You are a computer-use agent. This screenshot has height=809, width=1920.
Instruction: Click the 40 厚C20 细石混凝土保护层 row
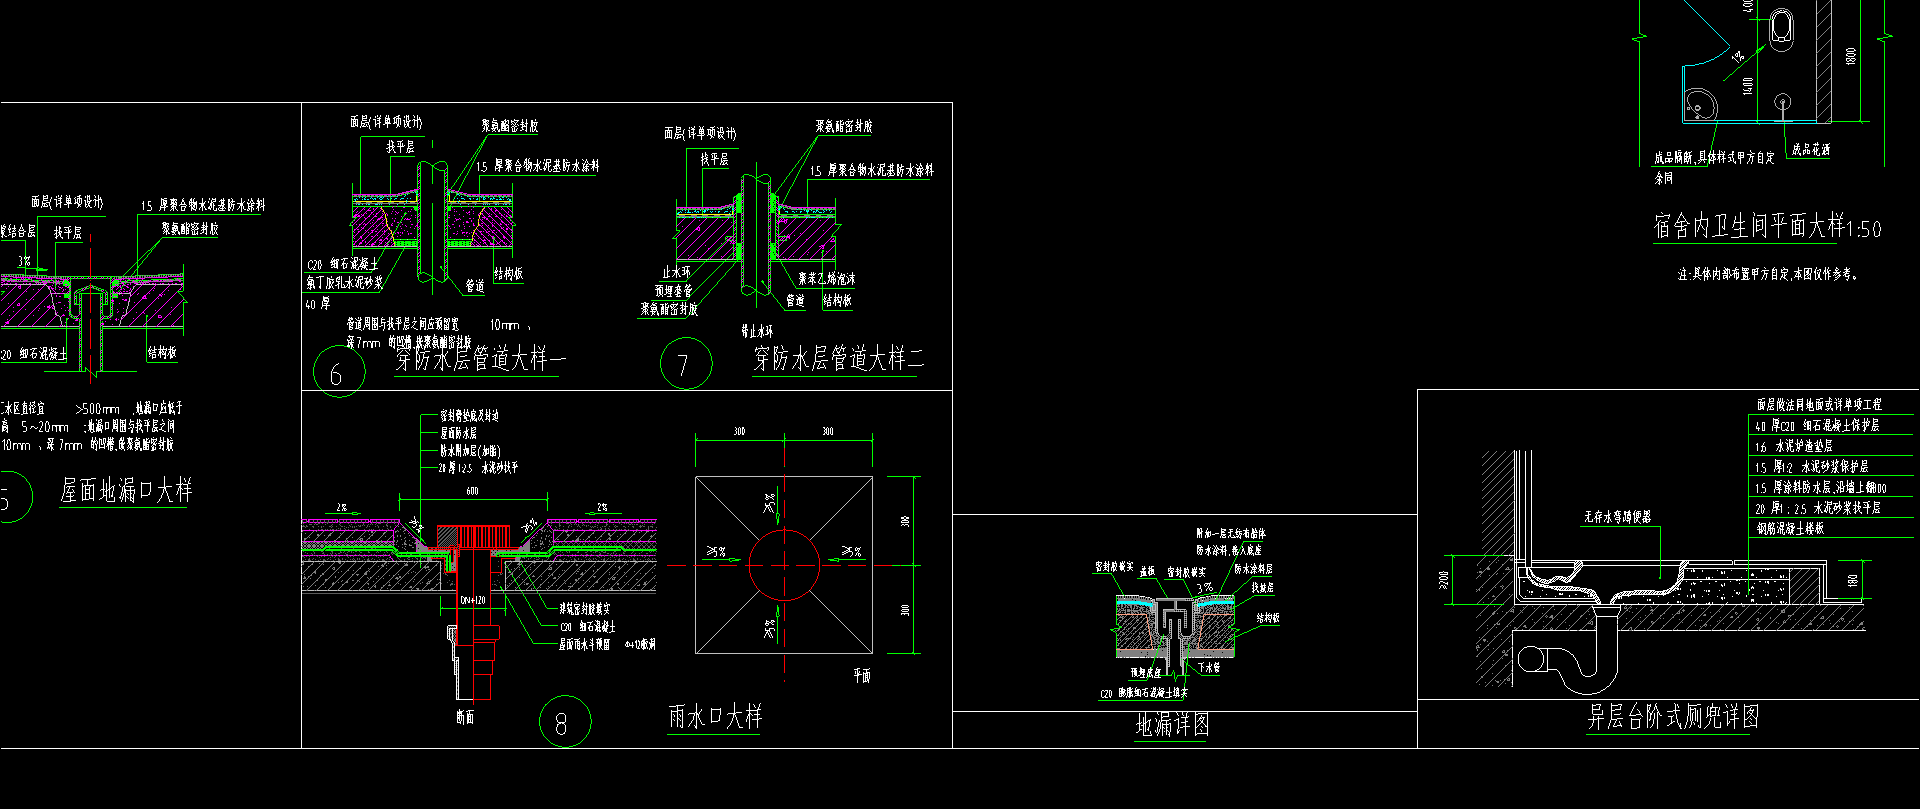click(1817, 425)
